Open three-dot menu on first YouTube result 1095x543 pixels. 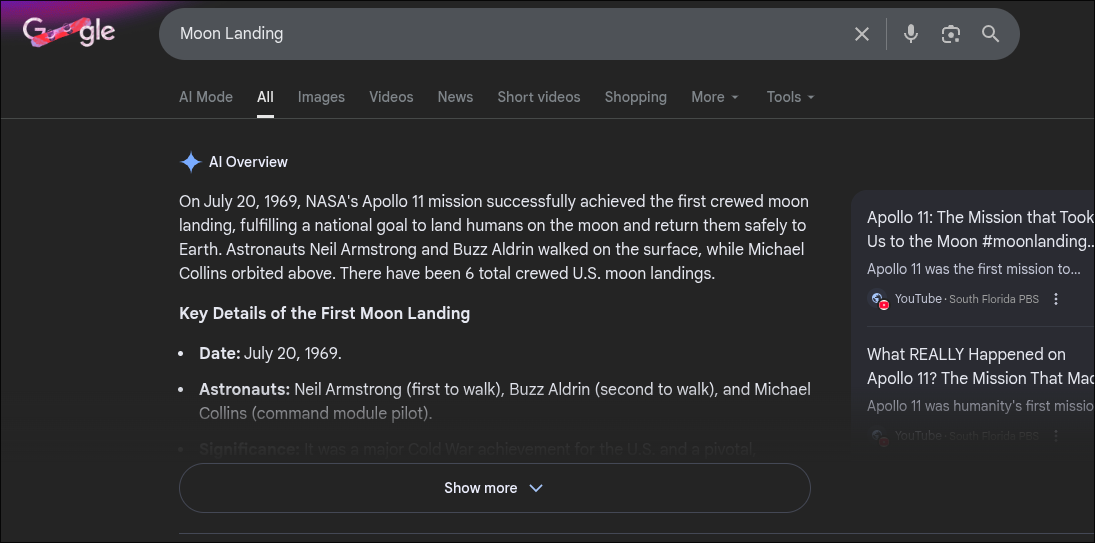click(x=1056, y=299)
